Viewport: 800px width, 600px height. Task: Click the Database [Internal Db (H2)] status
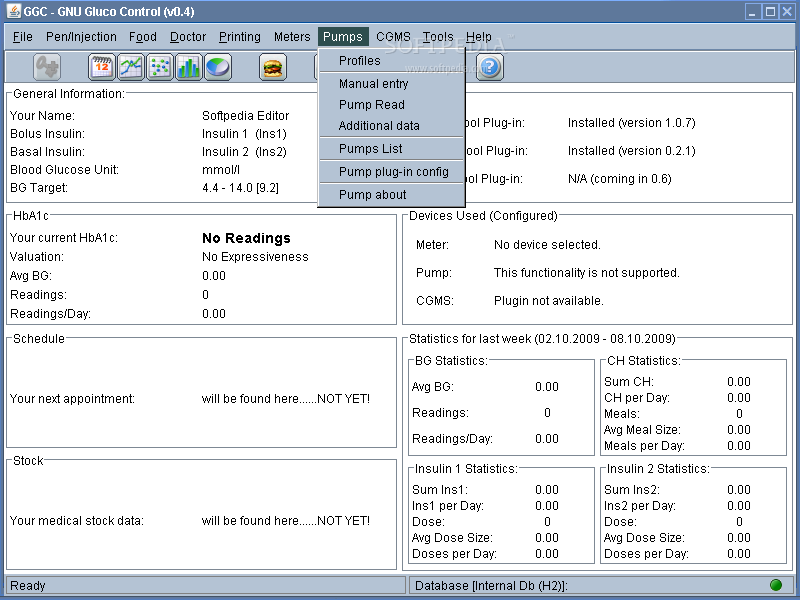491,586
